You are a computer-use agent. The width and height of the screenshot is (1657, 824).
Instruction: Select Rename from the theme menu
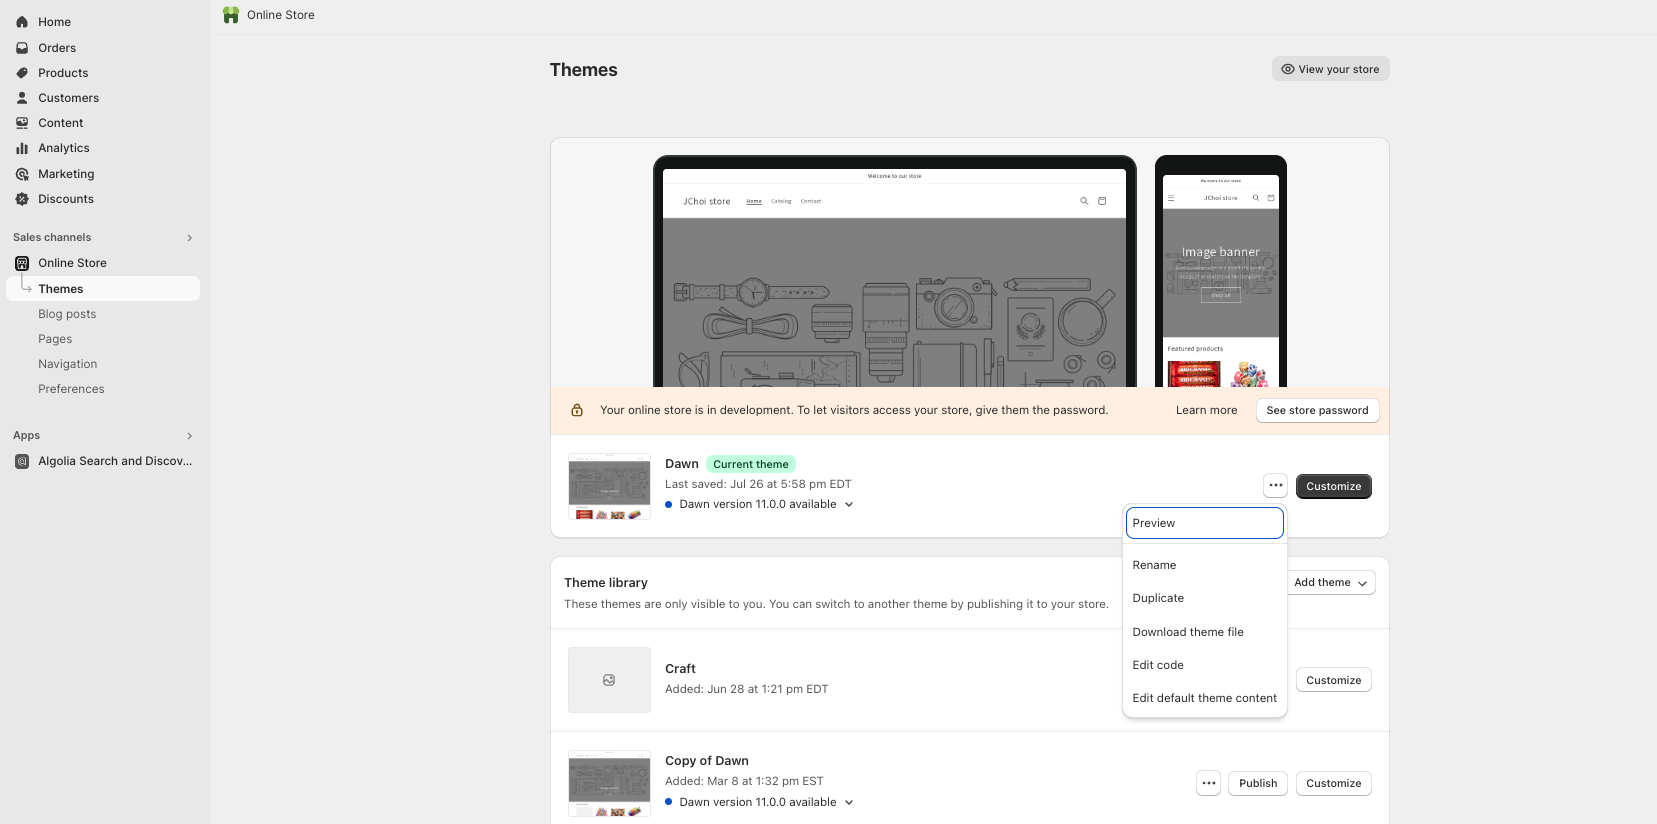point(1205,565)
